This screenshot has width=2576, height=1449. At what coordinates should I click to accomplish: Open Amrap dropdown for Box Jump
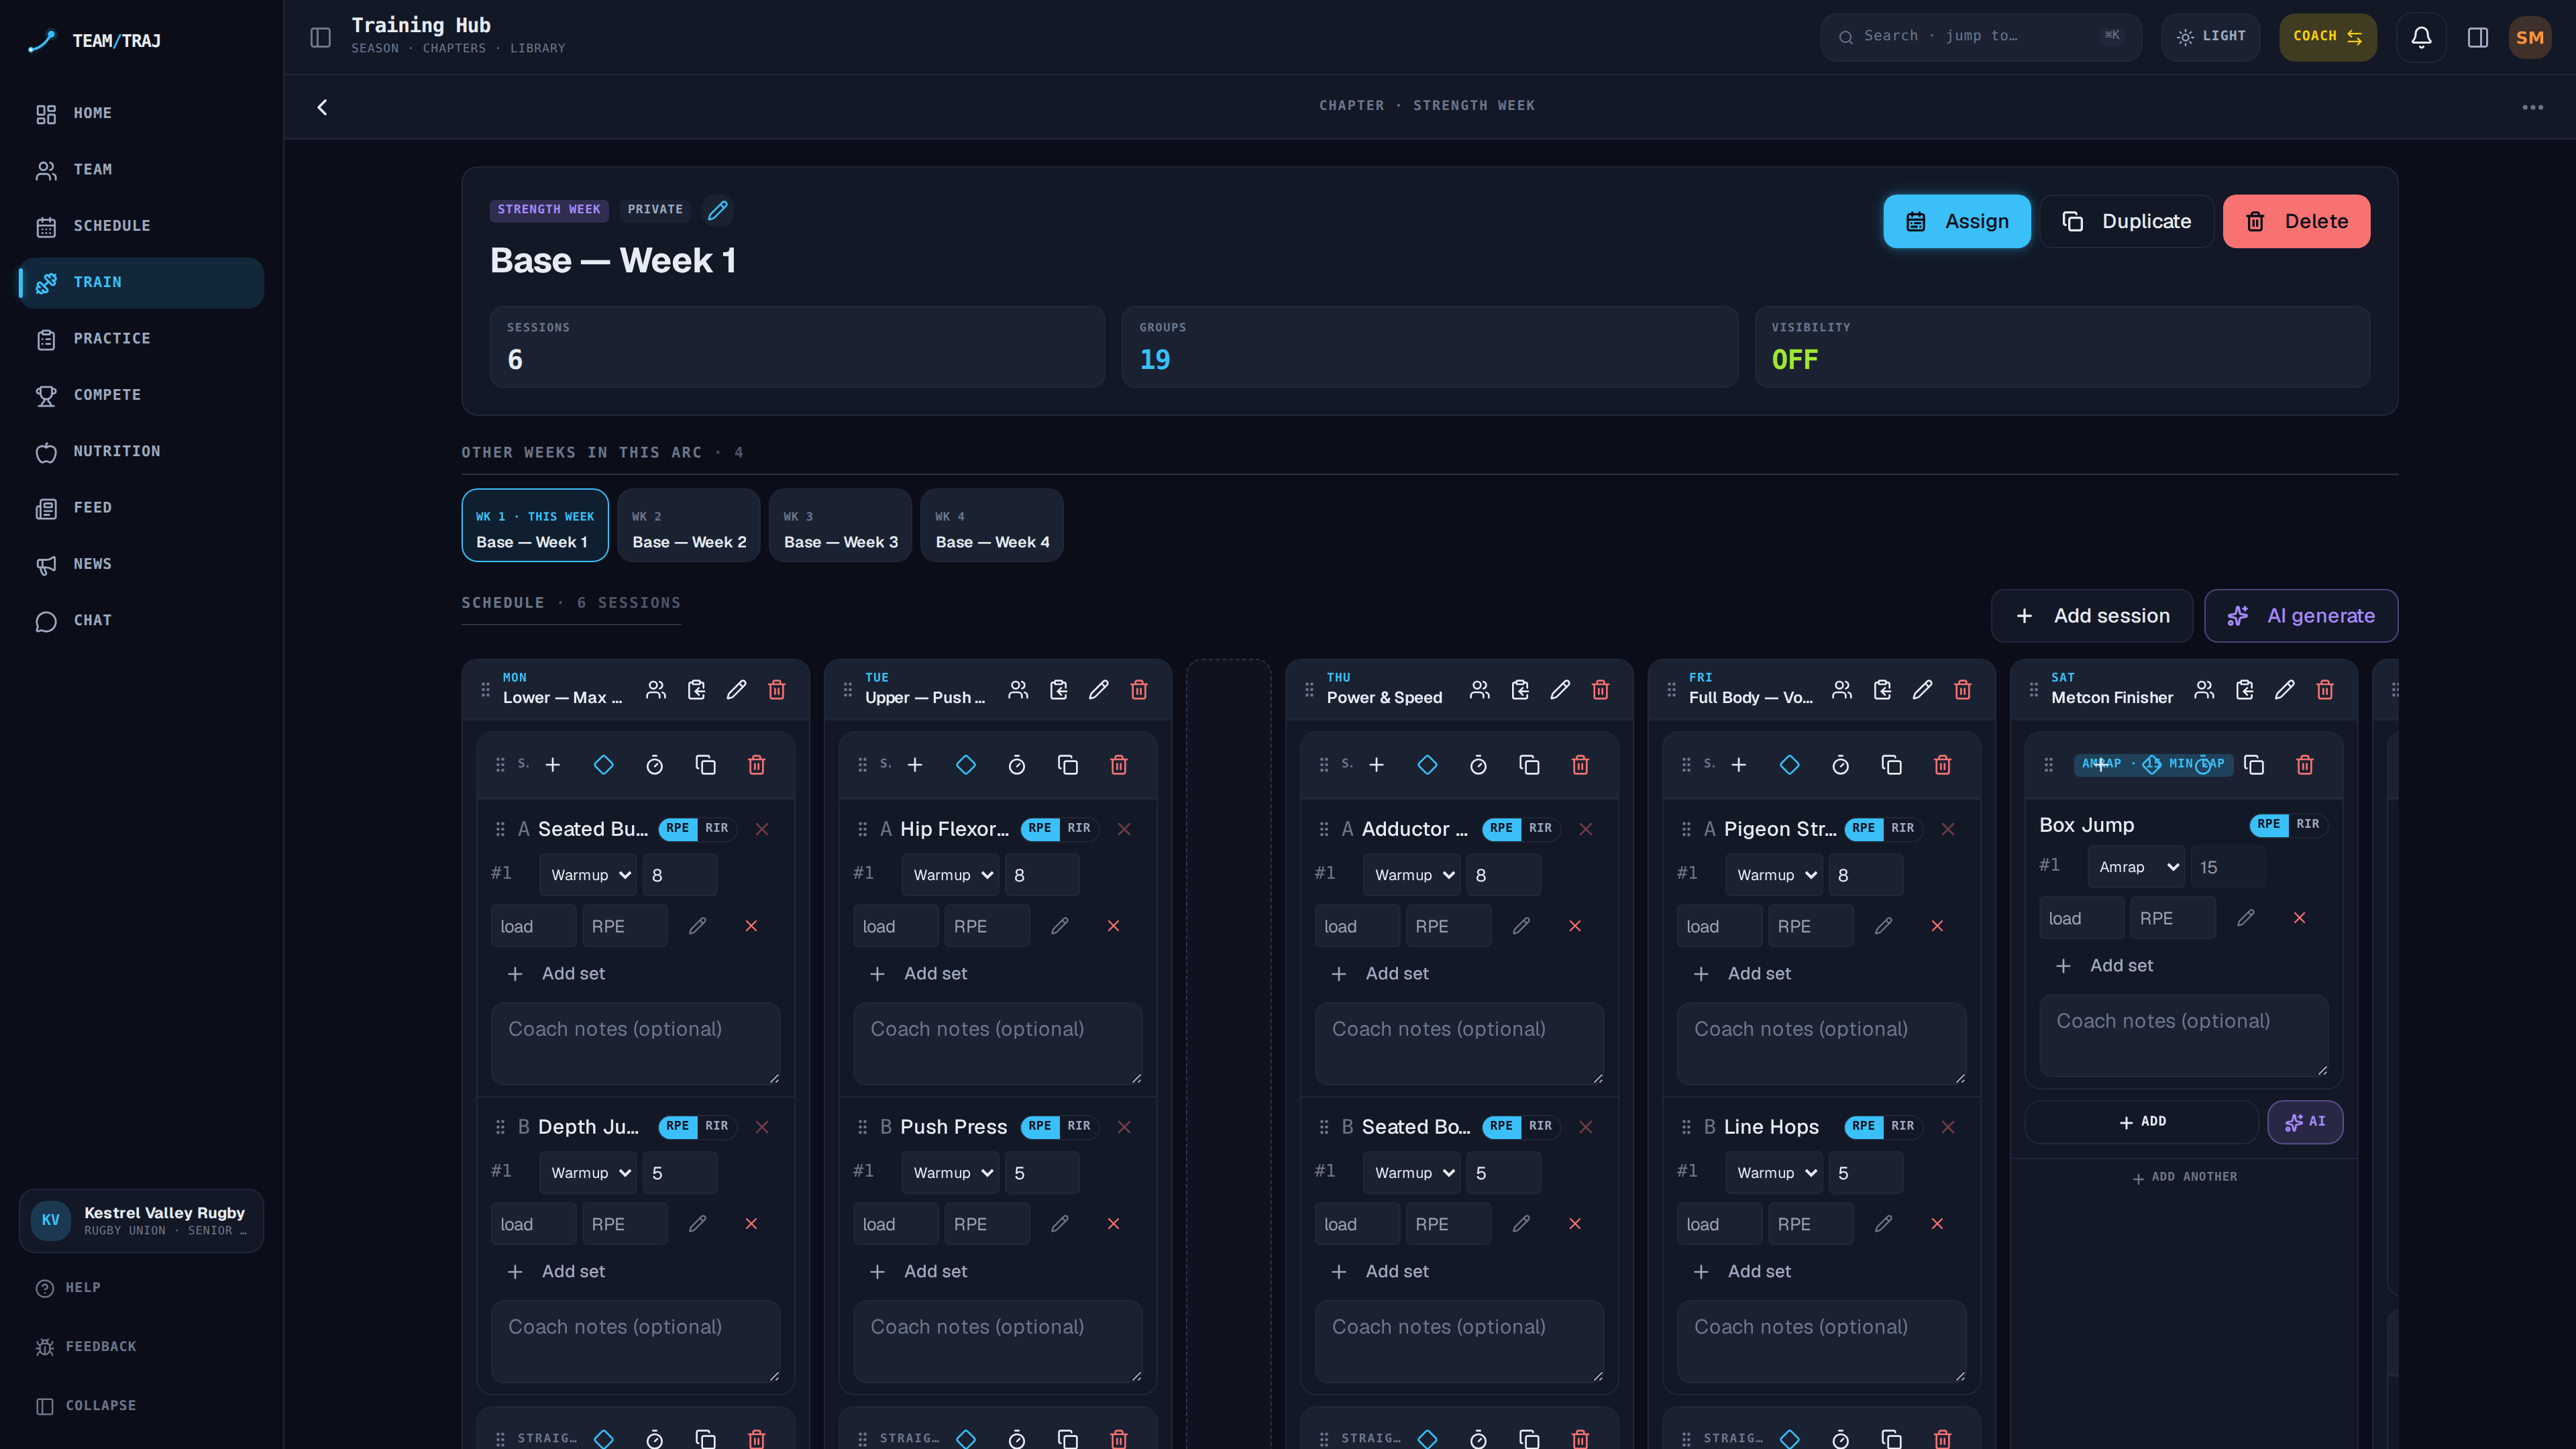coord(2136,867)
